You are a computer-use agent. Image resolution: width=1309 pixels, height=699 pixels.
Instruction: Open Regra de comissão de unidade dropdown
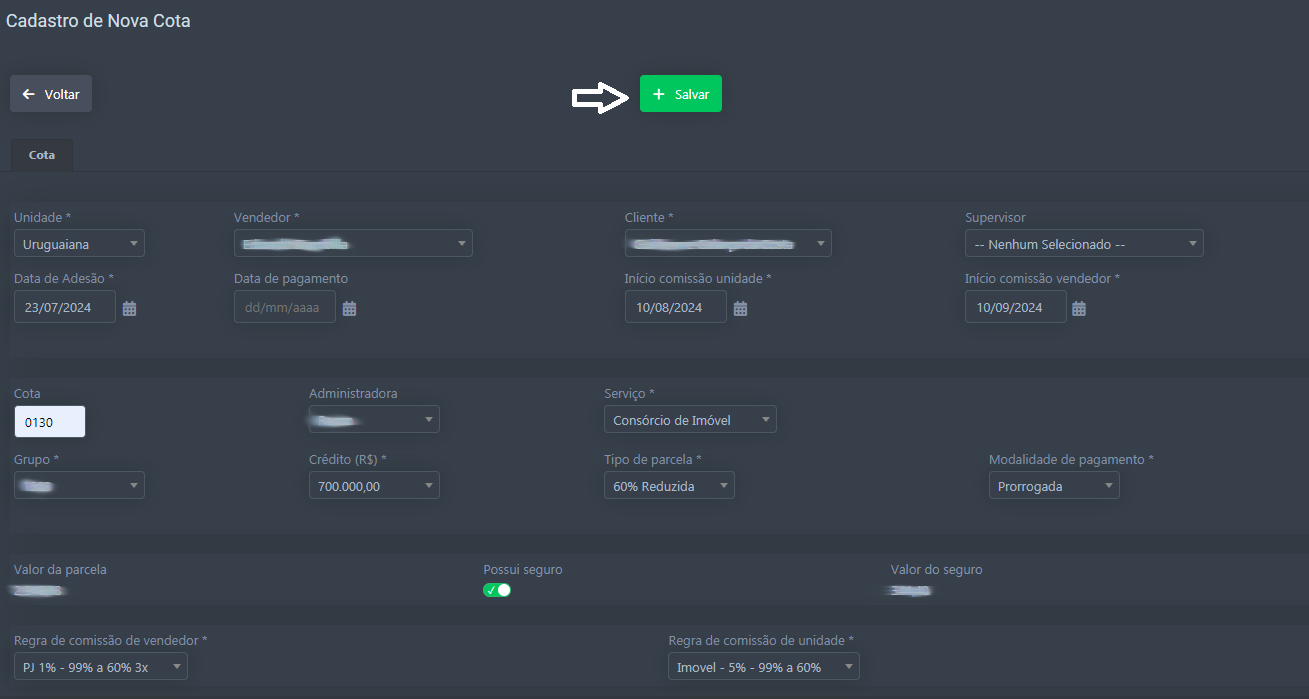click(762, 667)
